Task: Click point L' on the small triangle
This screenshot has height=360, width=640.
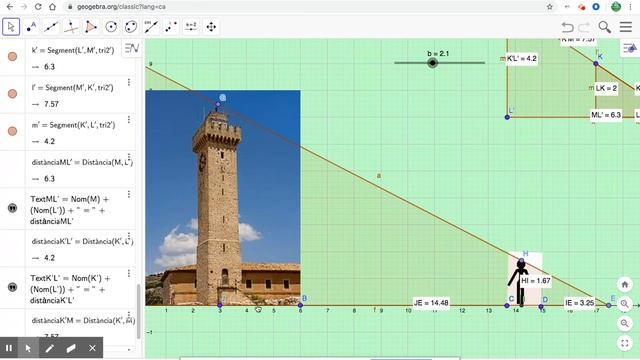Action: pos(507,117)
